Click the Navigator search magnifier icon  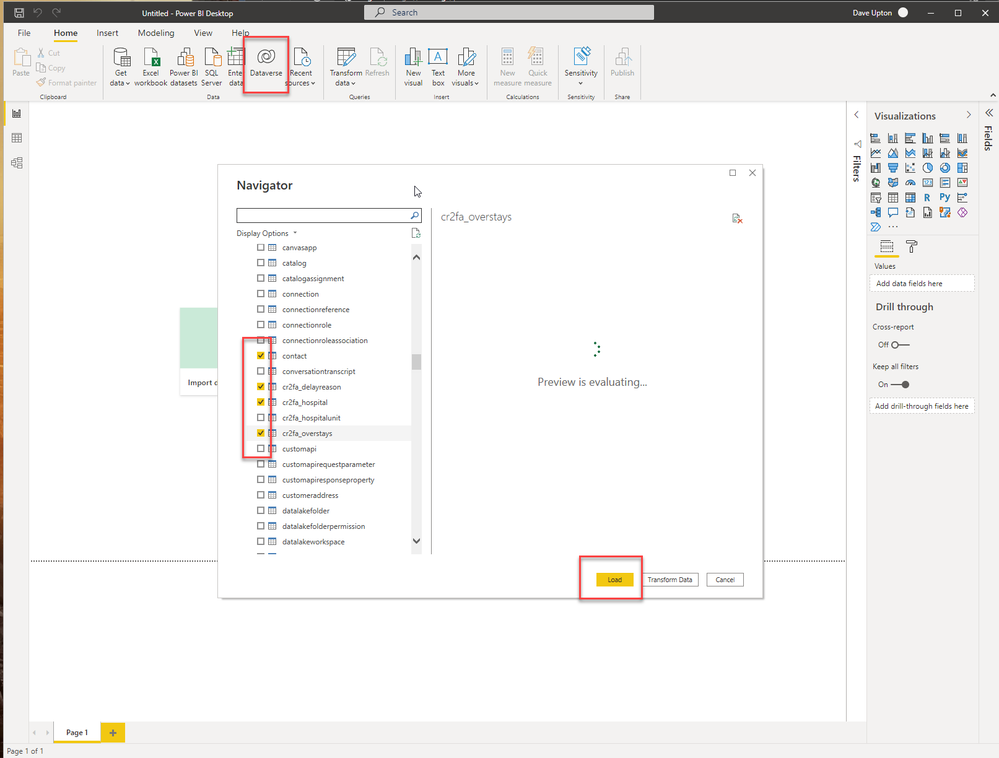[x=414, y=215]
